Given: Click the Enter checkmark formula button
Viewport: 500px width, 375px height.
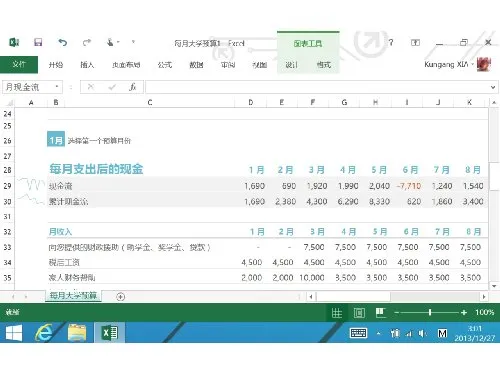Looking at the screenshot, I should tap(112, 87).
